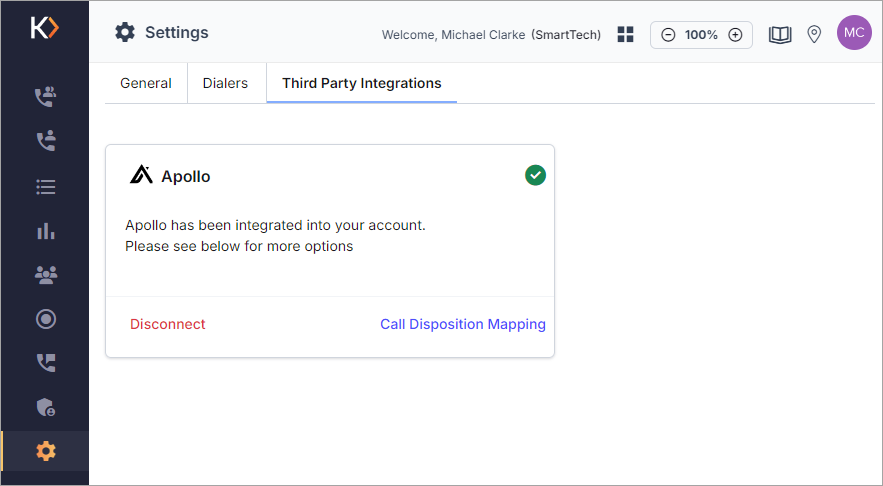Screen dimensions: 883x486
Task: Click the Settings page title
Action: pos(177,33)
